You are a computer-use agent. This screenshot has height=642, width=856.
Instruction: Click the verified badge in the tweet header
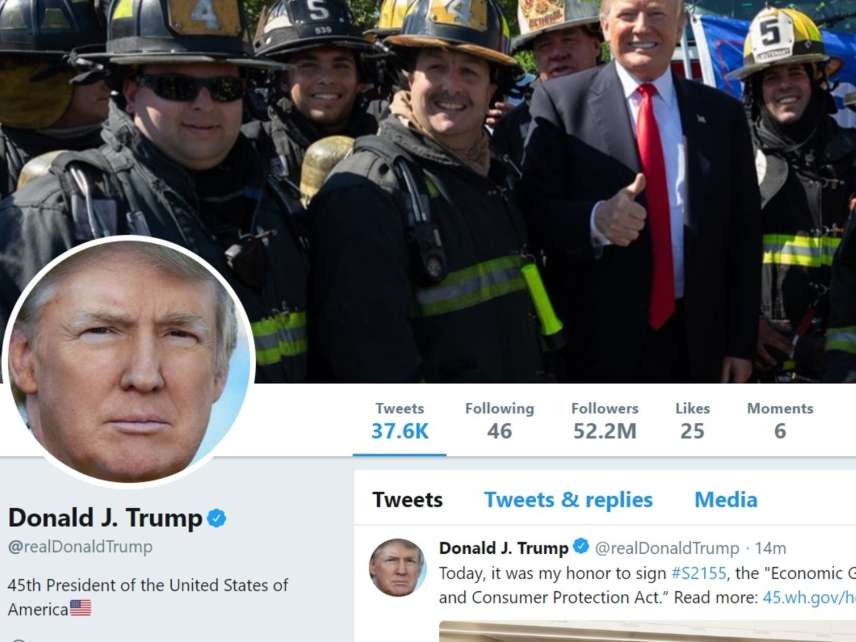click(581, 546)
